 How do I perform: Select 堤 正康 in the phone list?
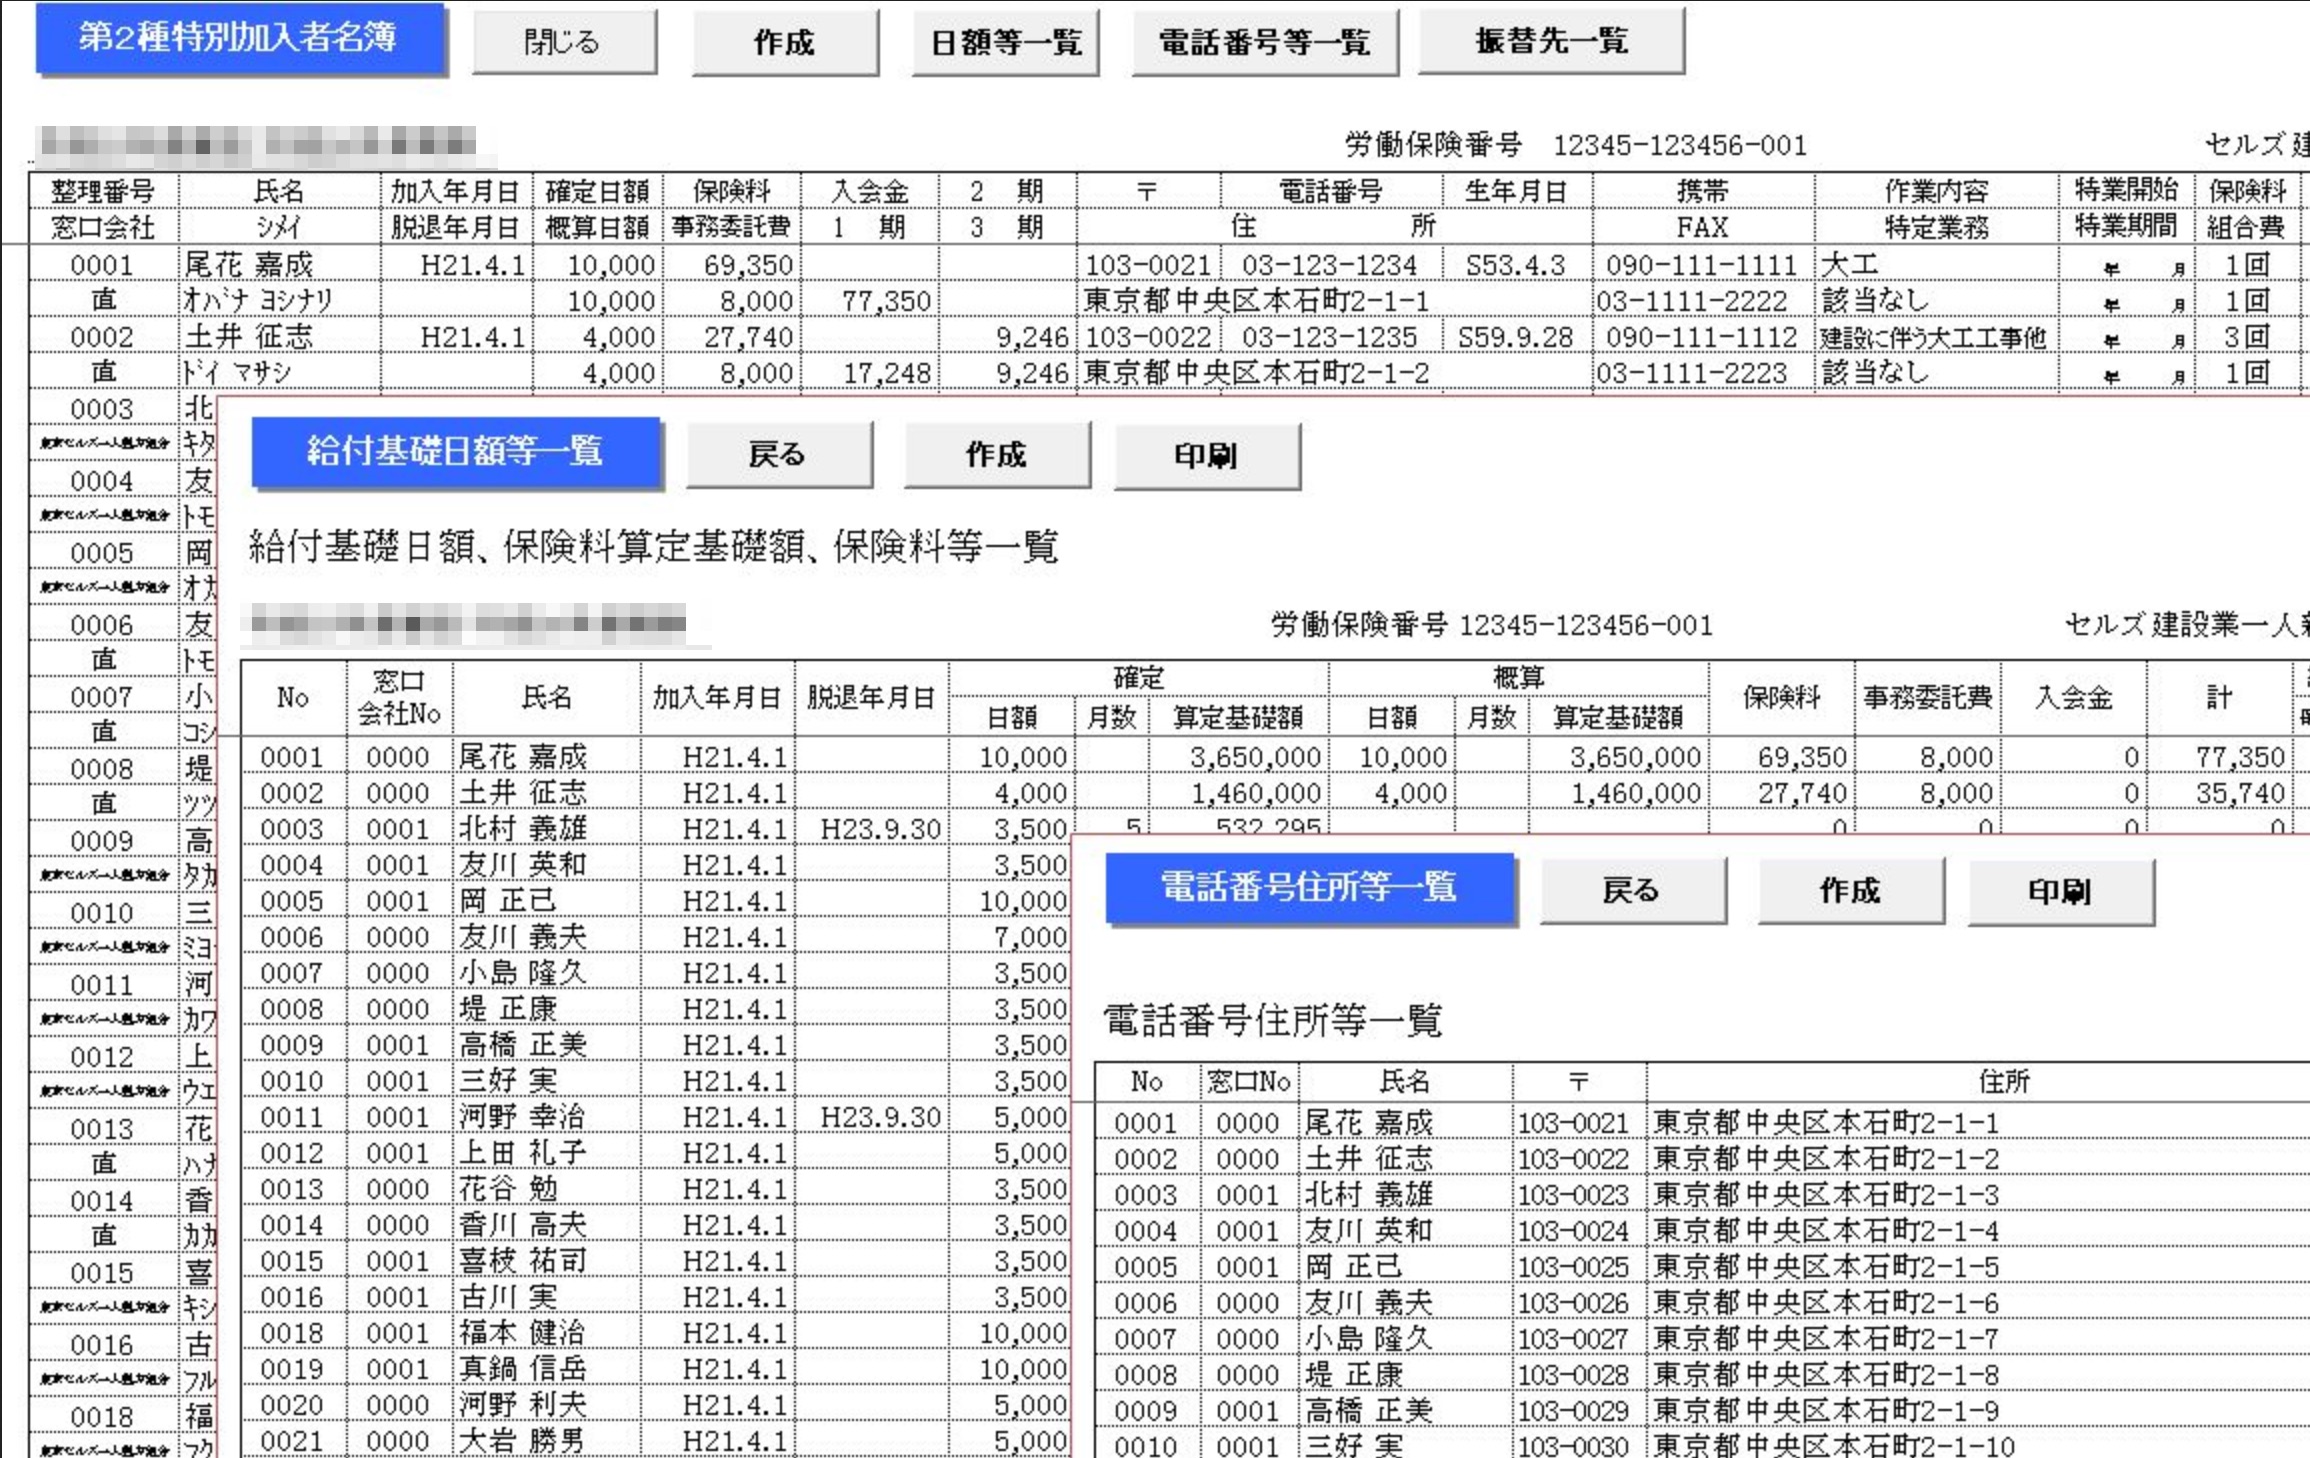tap(1354, 1375)
